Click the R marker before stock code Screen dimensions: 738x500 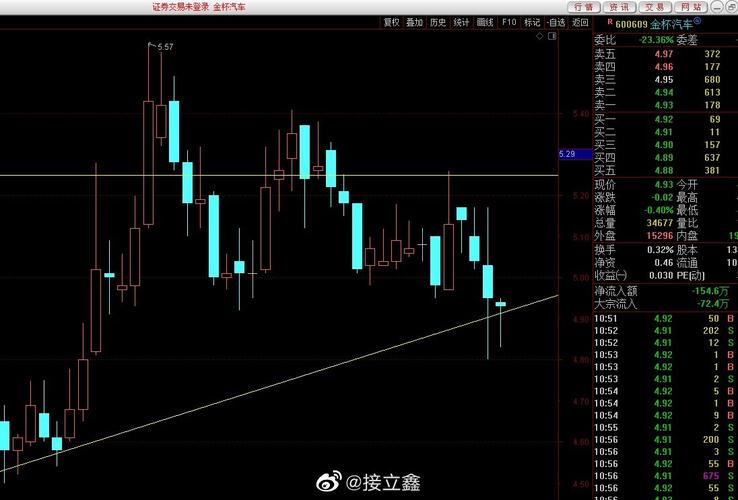click(x=610, y=21)
